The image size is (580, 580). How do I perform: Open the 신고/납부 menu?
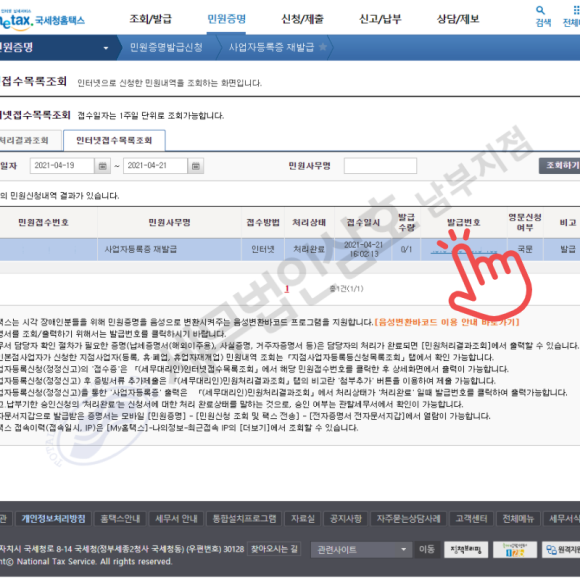[380, 19]
